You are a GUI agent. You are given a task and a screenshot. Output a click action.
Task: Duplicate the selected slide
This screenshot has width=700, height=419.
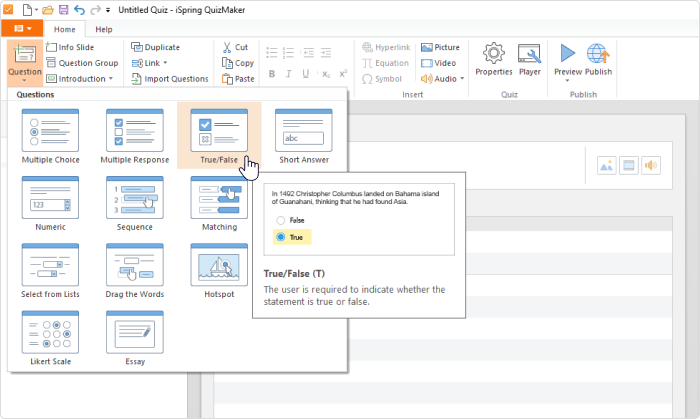155,47
